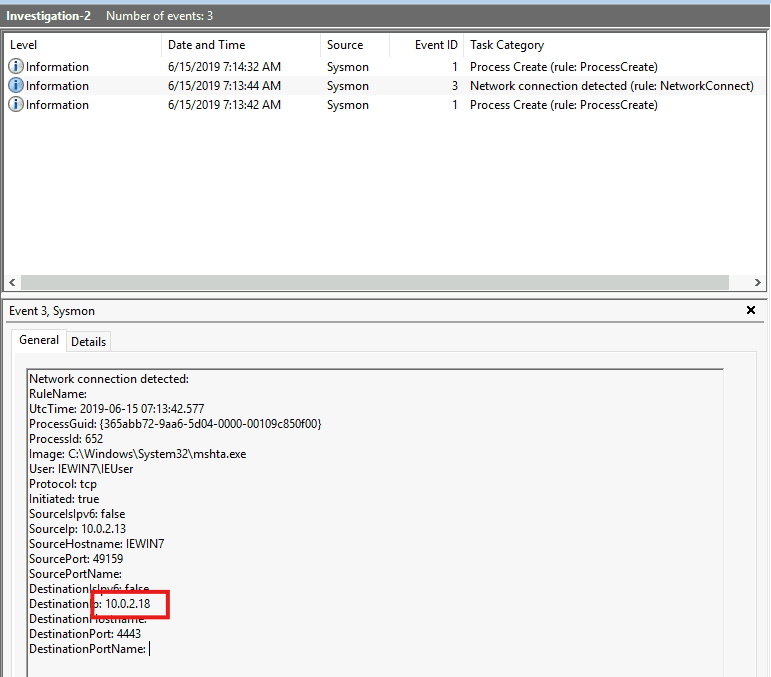Click the DestinationPort: 4443 line
The height and width of the screenshot is (677, 771).
tap(85, 634)
